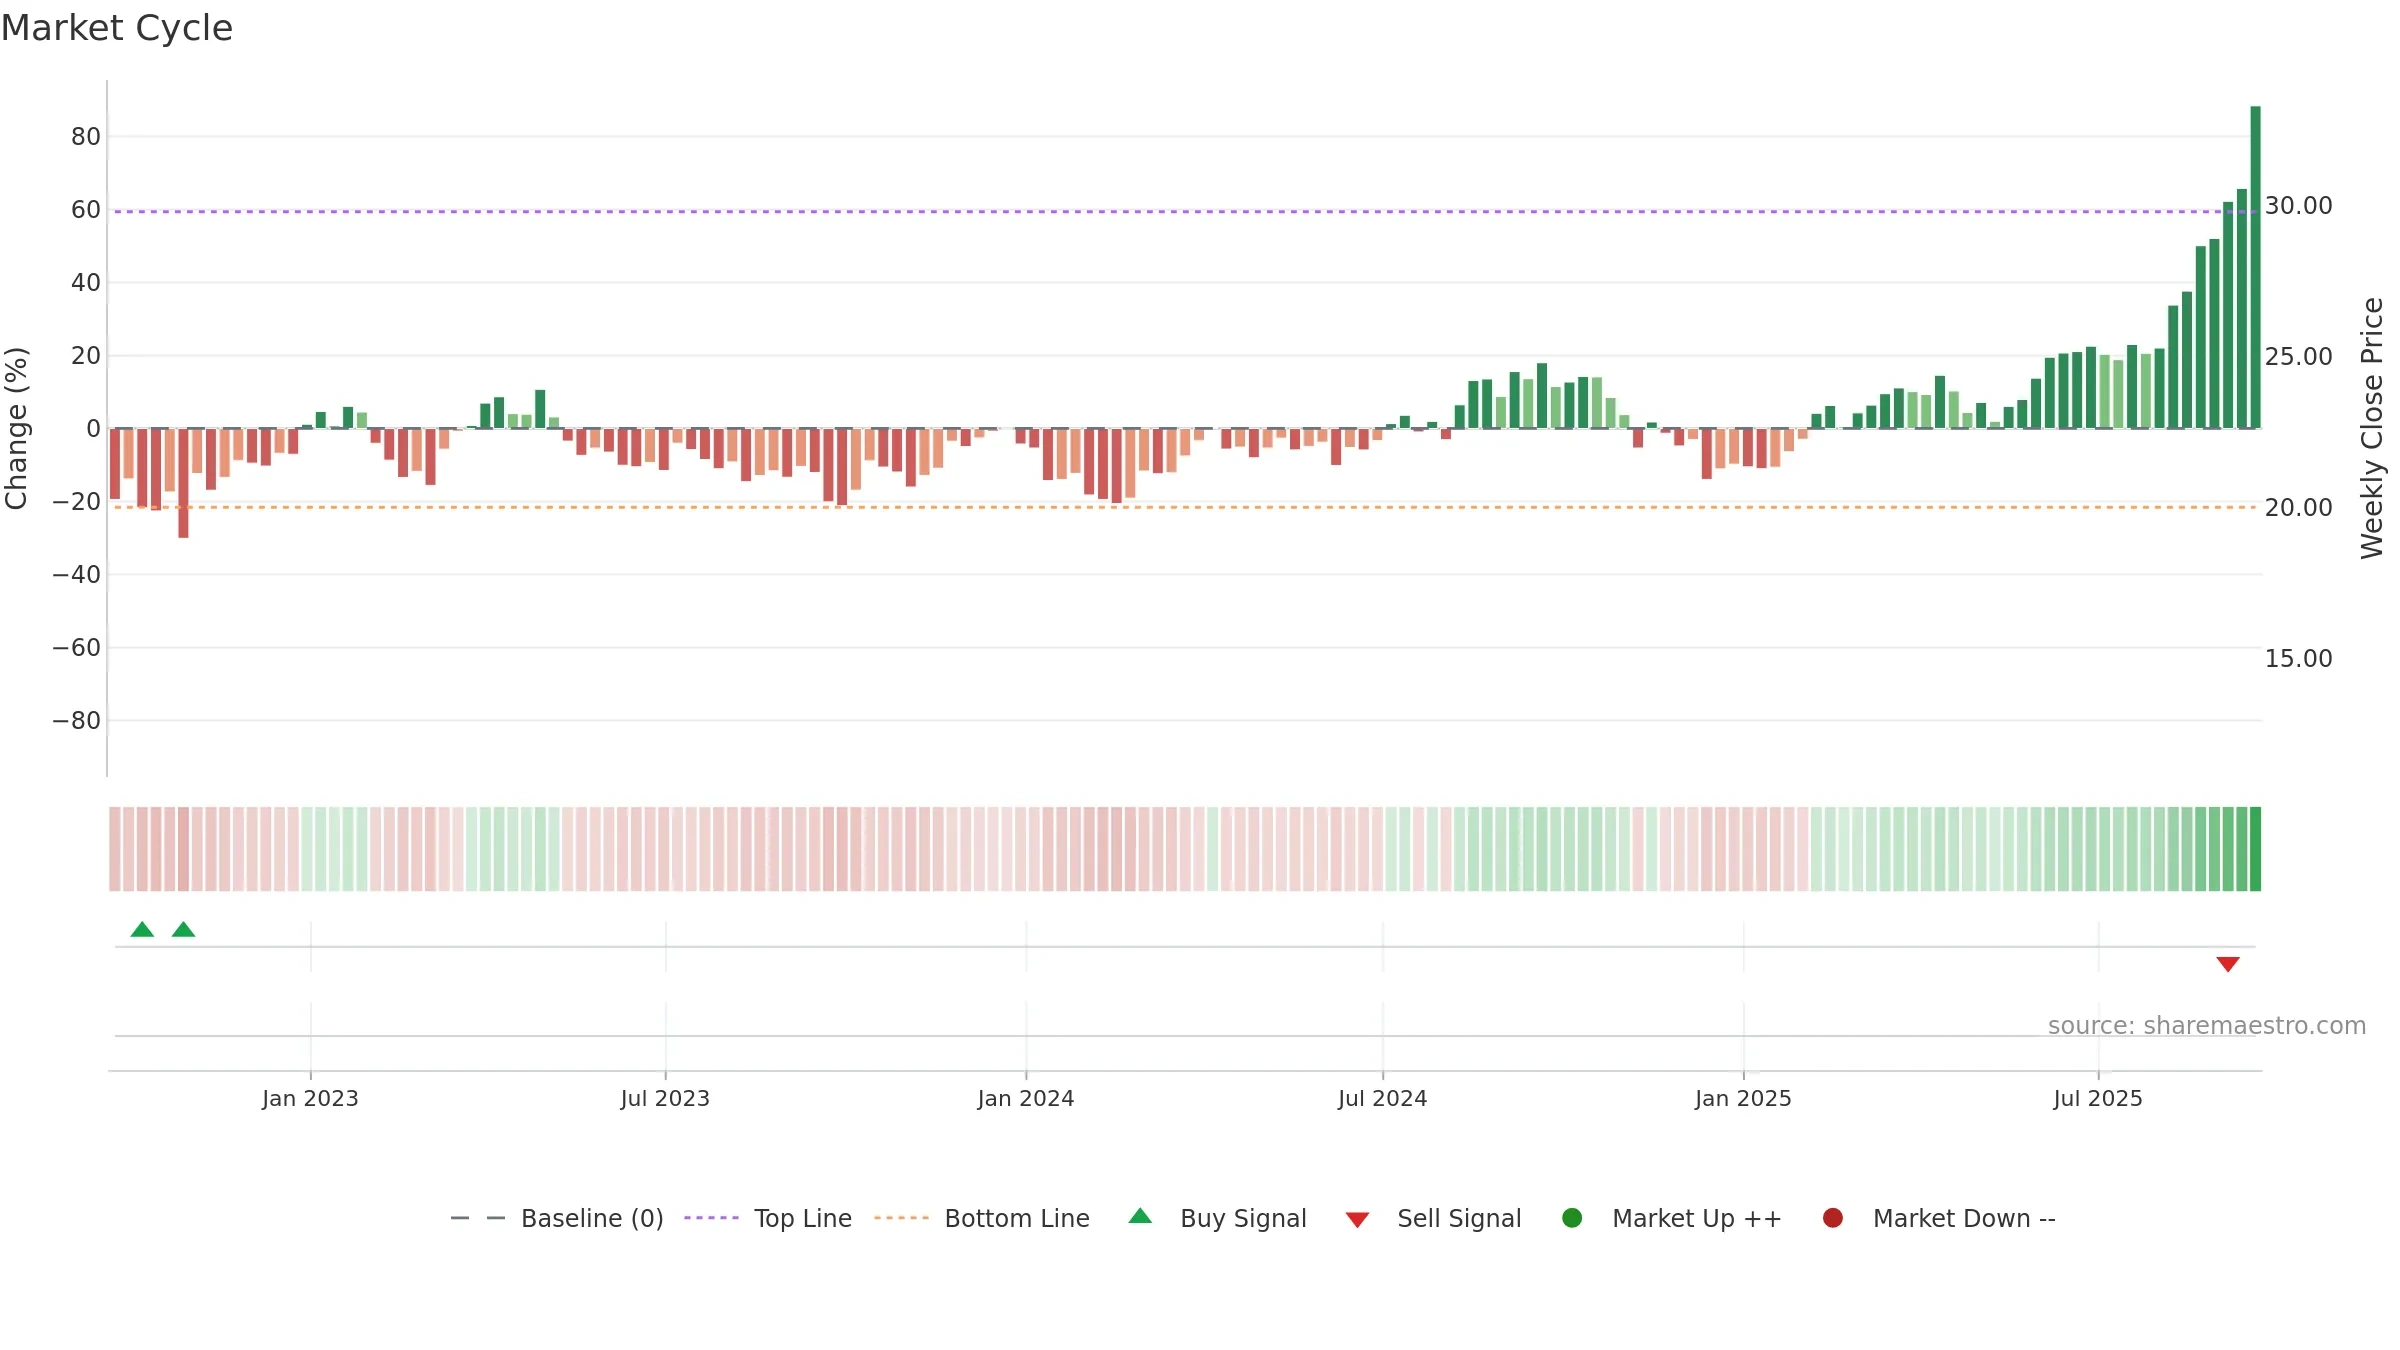The image size is (2400, 1350).
Task: Toggle the Baseline (0) legend entry
Action: coord(557,1218)
